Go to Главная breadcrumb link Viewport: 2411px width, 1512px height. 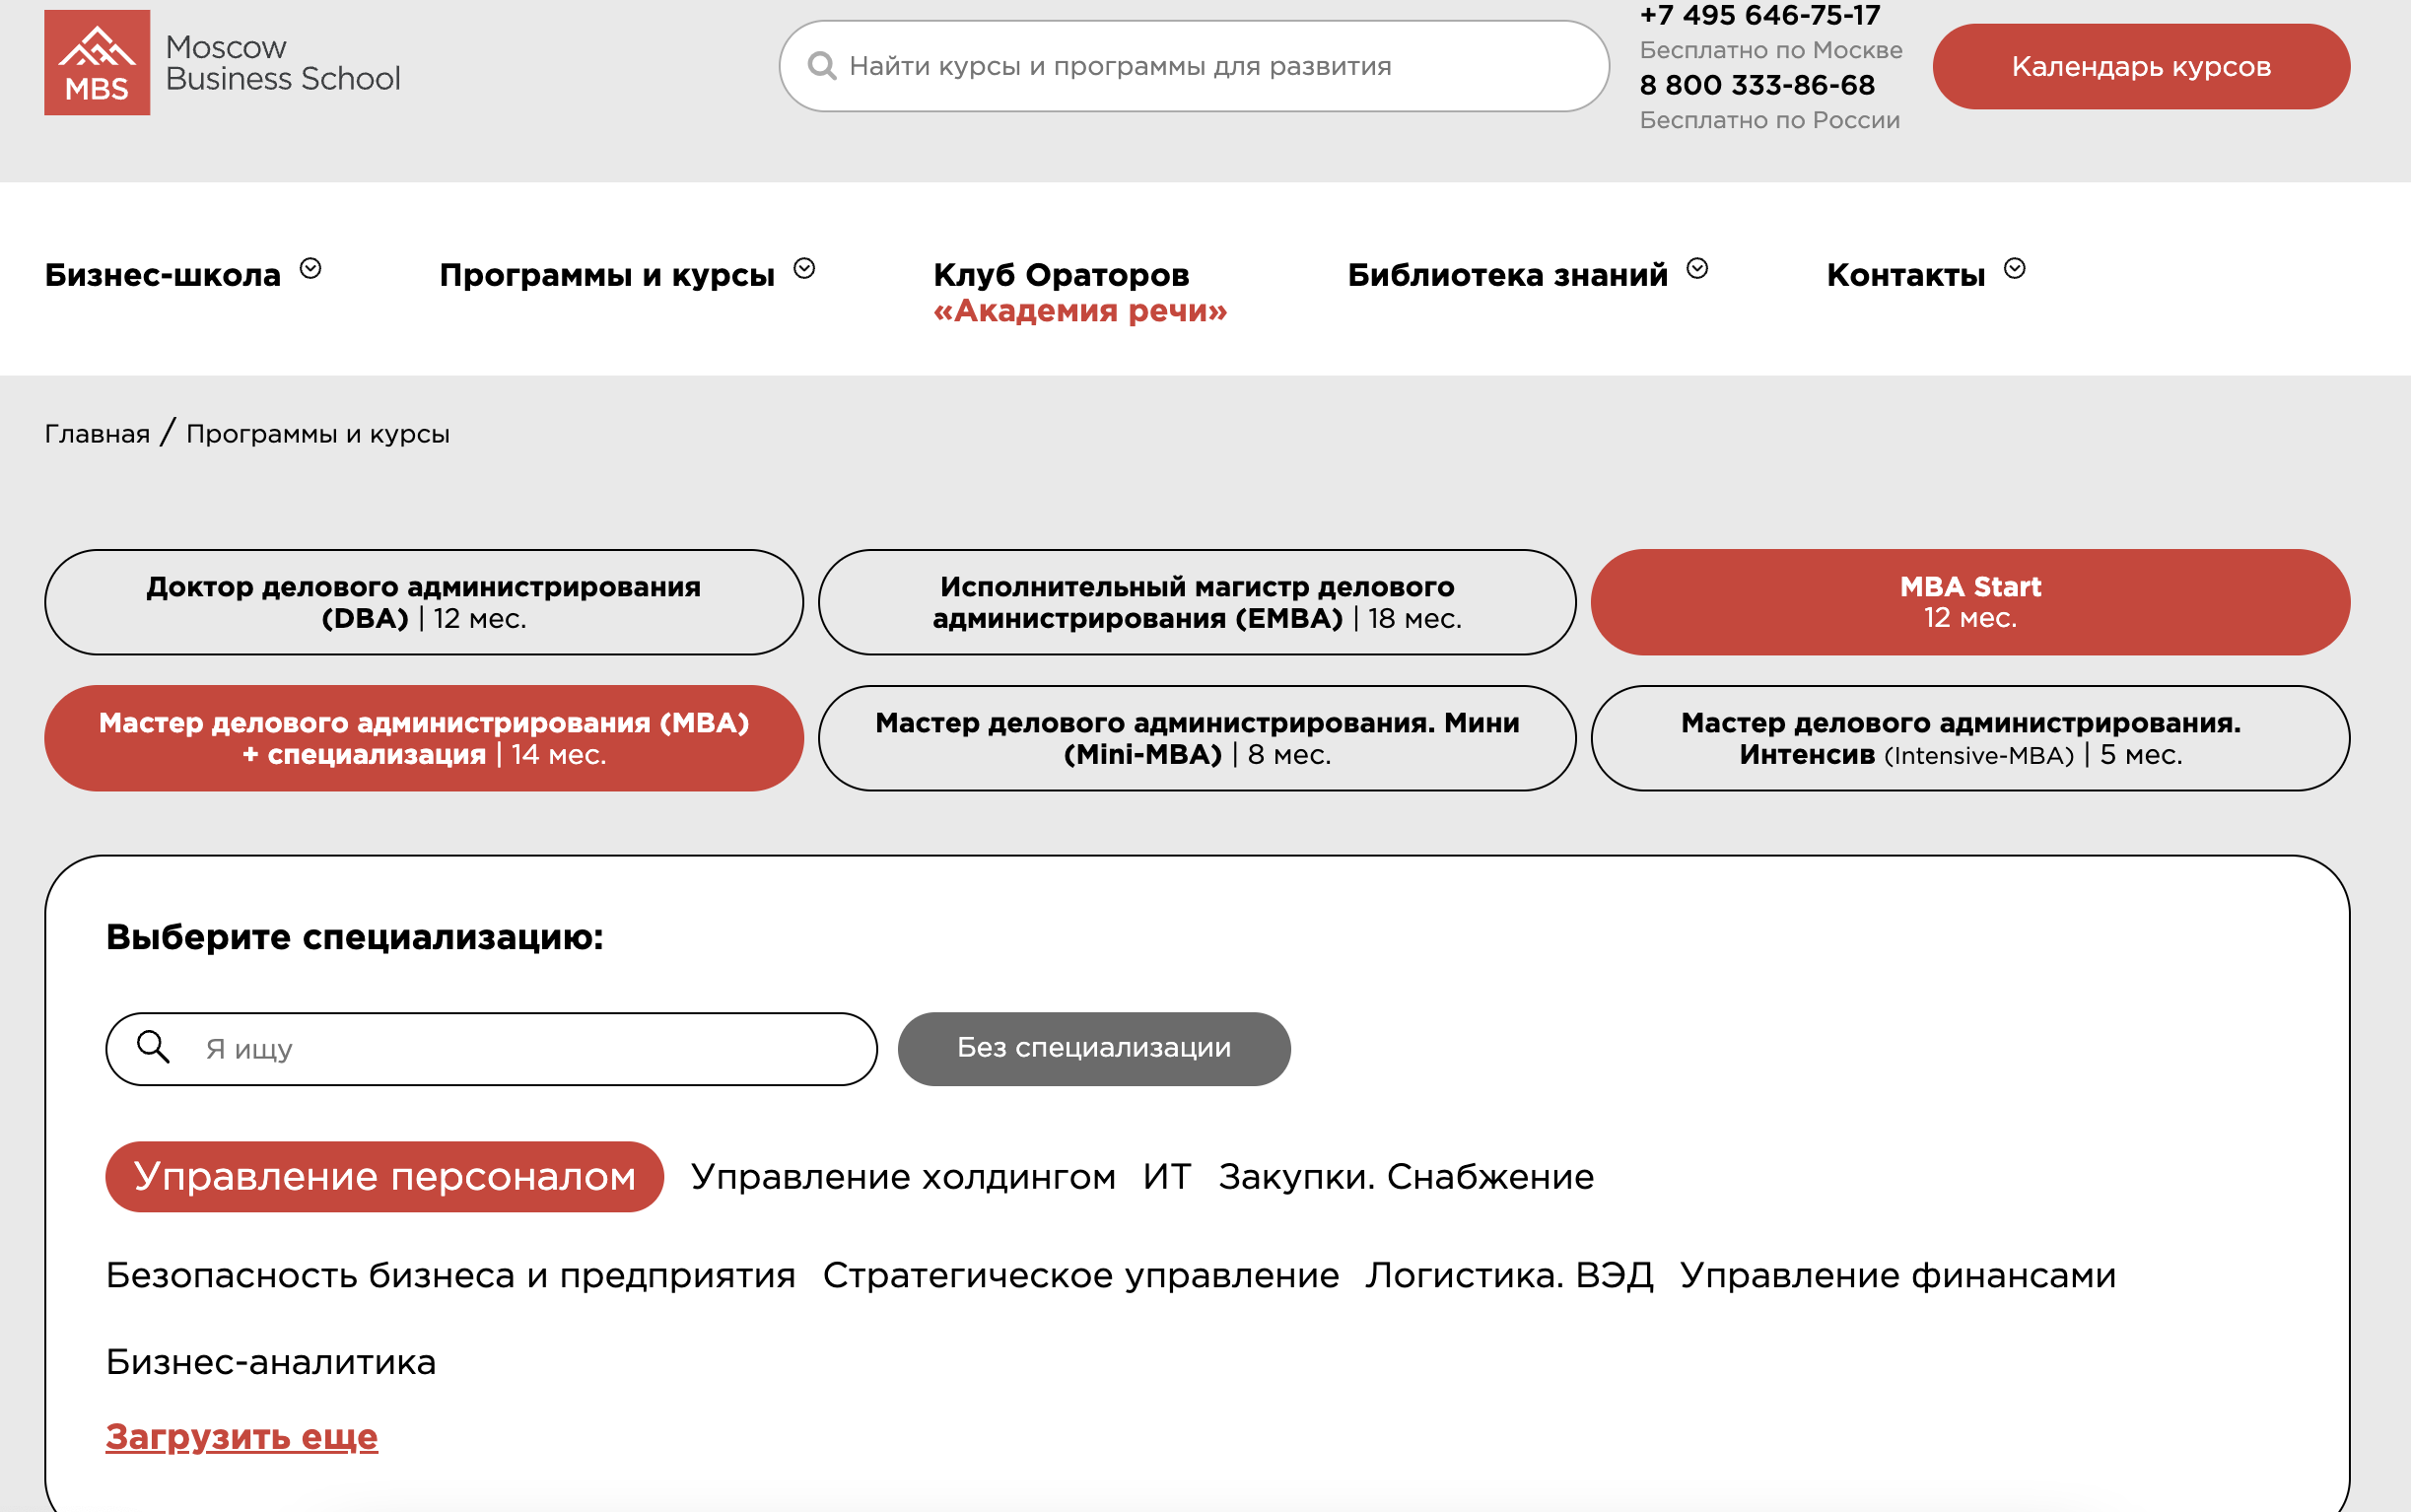[97, 434]
